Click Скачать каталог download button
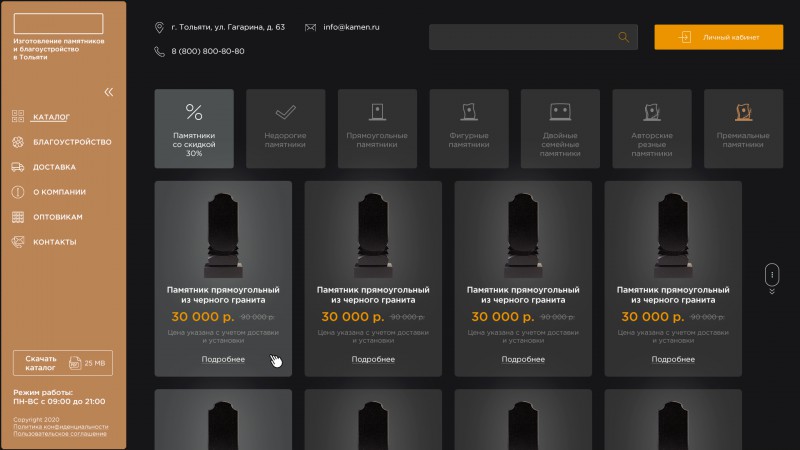This screenshot has width=800, height=450. 63,363
